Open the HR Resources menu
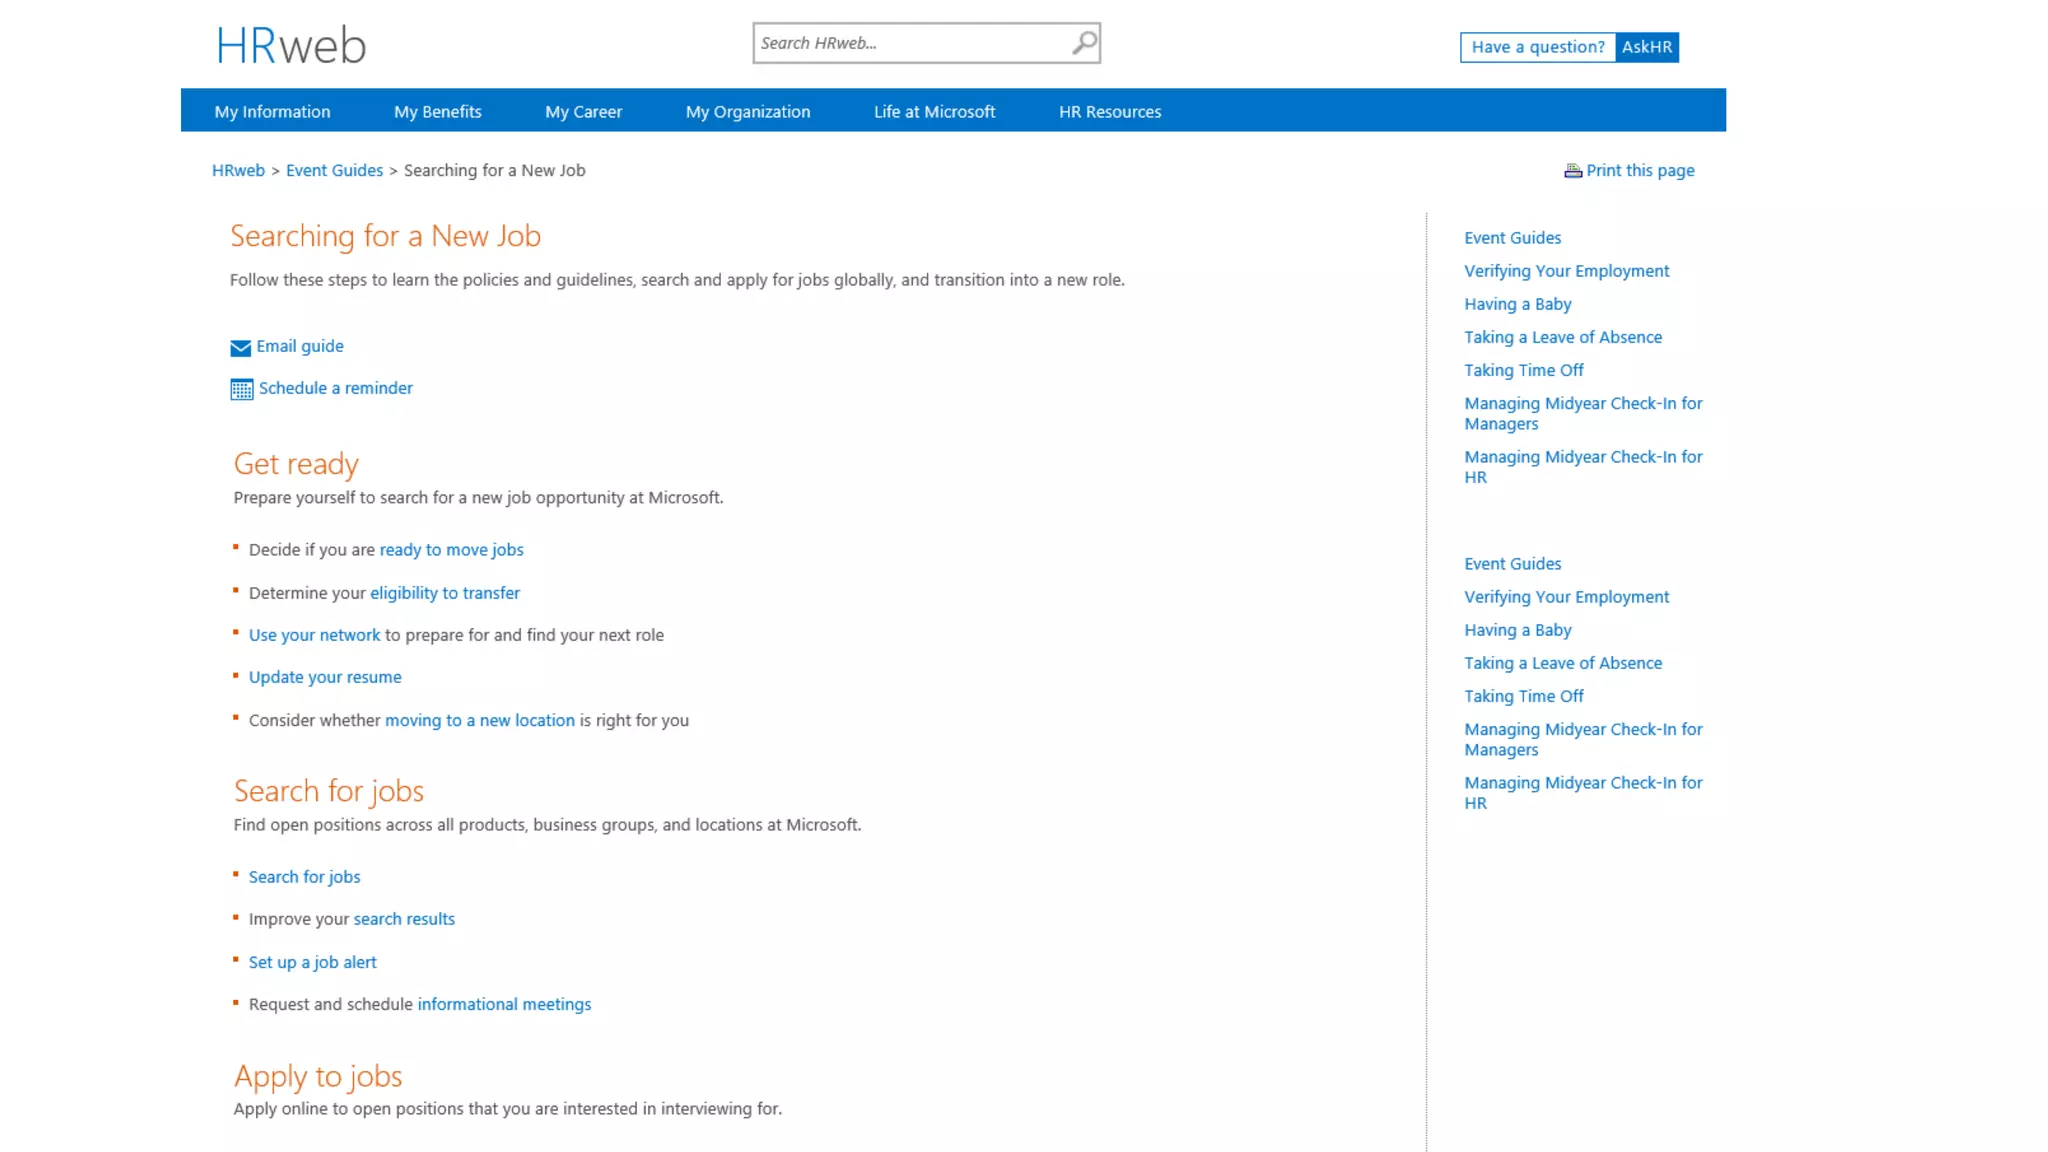This screenshot has width=2048, height=1152. [1109, 112]
